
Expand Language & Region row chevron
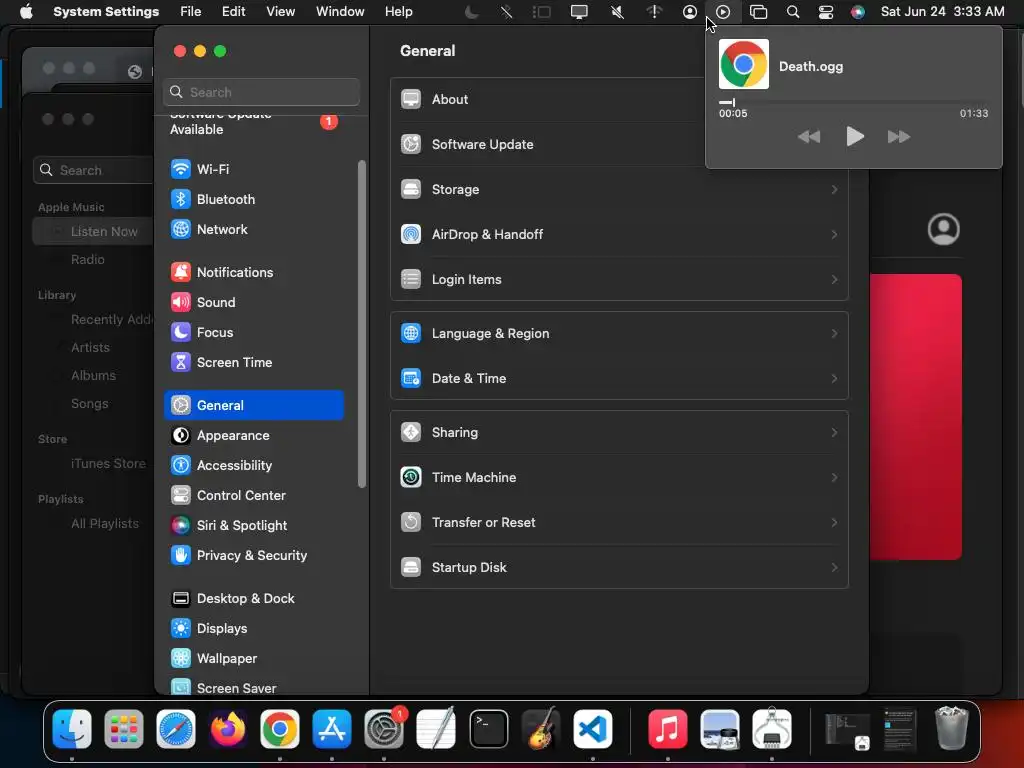pyautogui.click(x=834, y=334)
